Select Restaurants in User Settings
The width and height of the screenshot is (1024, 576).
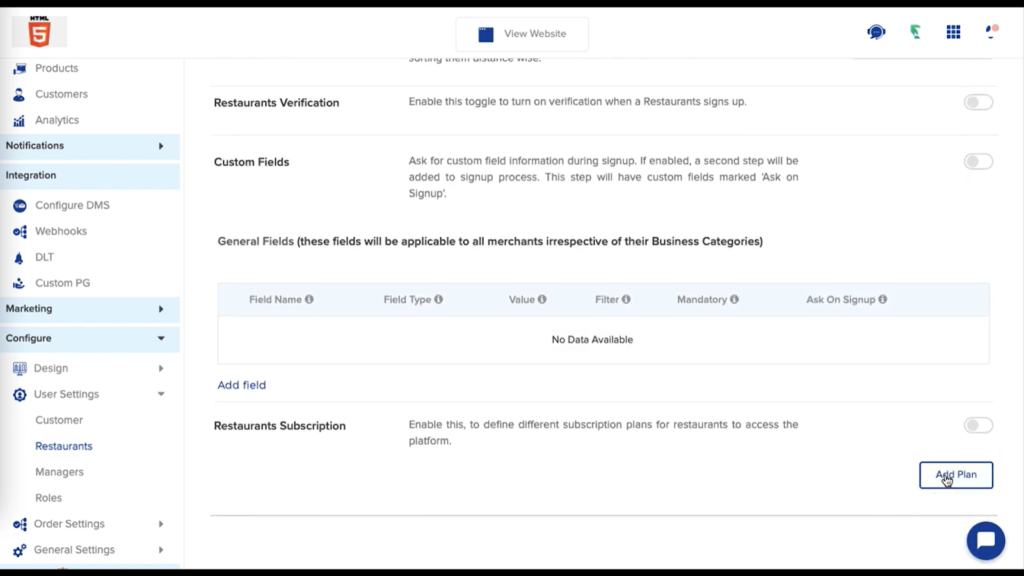pyautogui.click(x=63, y=446)
